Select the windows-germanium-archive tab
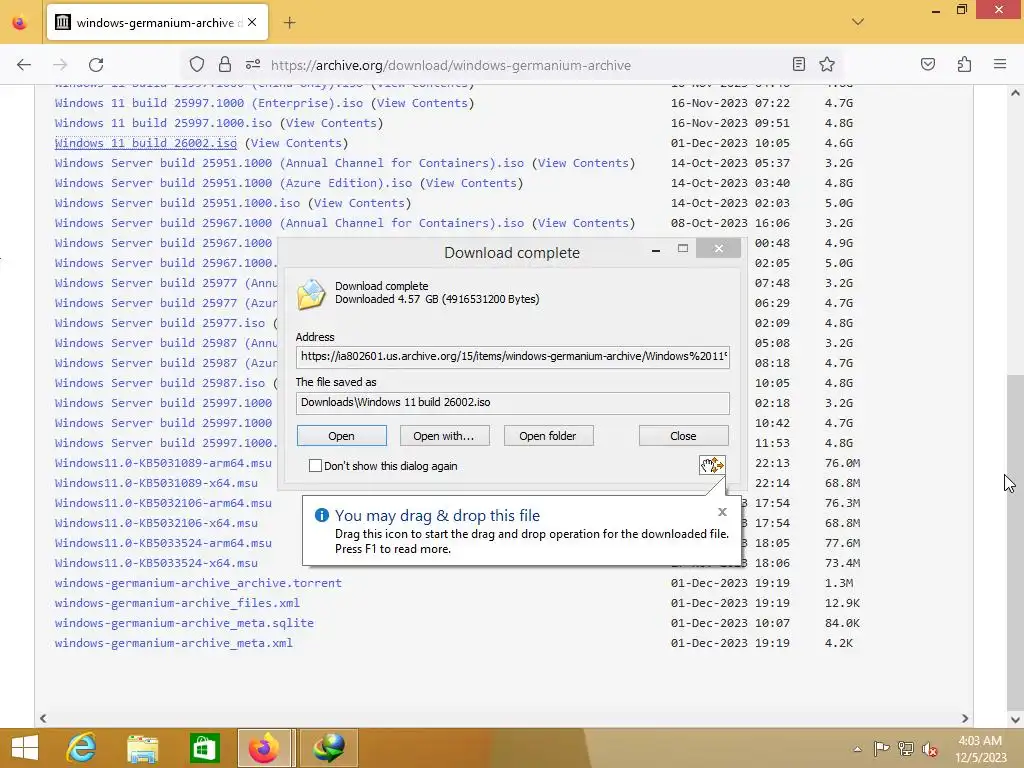Screen dimensions: 1024x768 (157, 22)
